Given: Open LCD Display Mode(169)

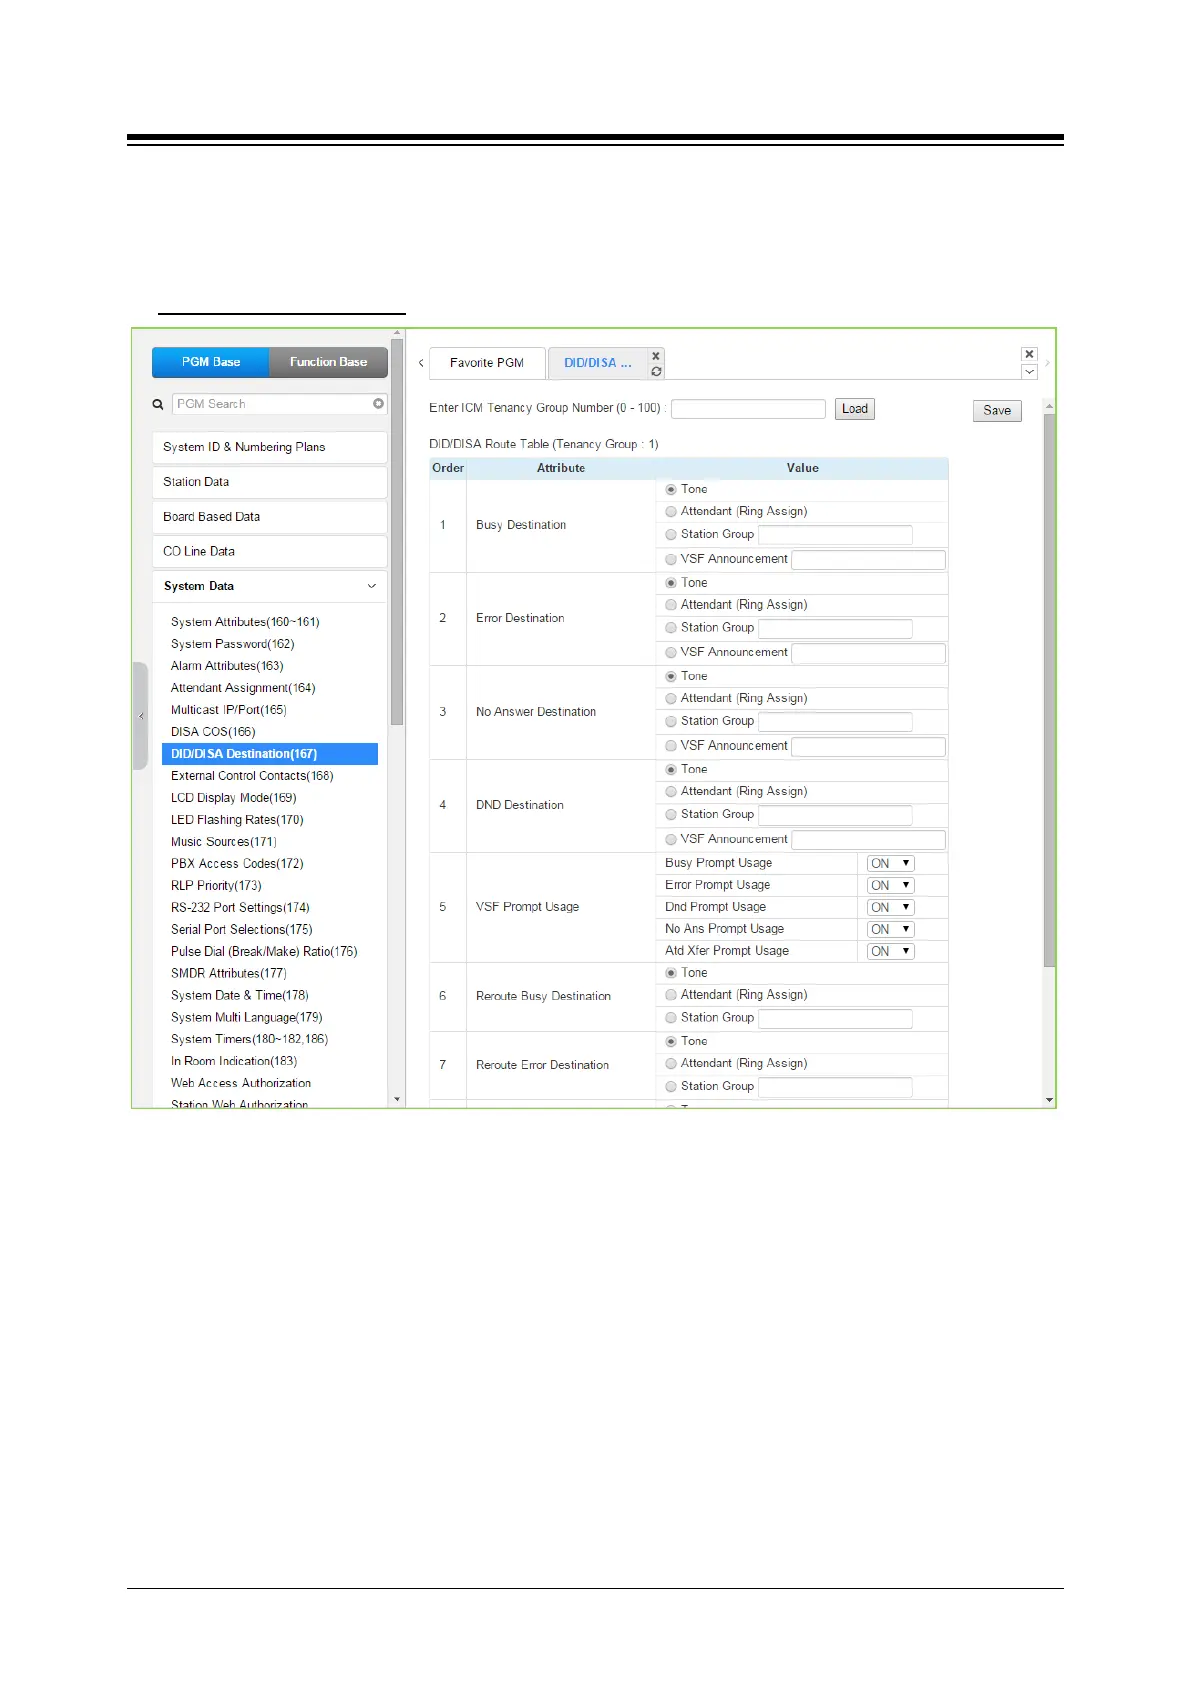Looking at the screenshot, I should (233, 798).
